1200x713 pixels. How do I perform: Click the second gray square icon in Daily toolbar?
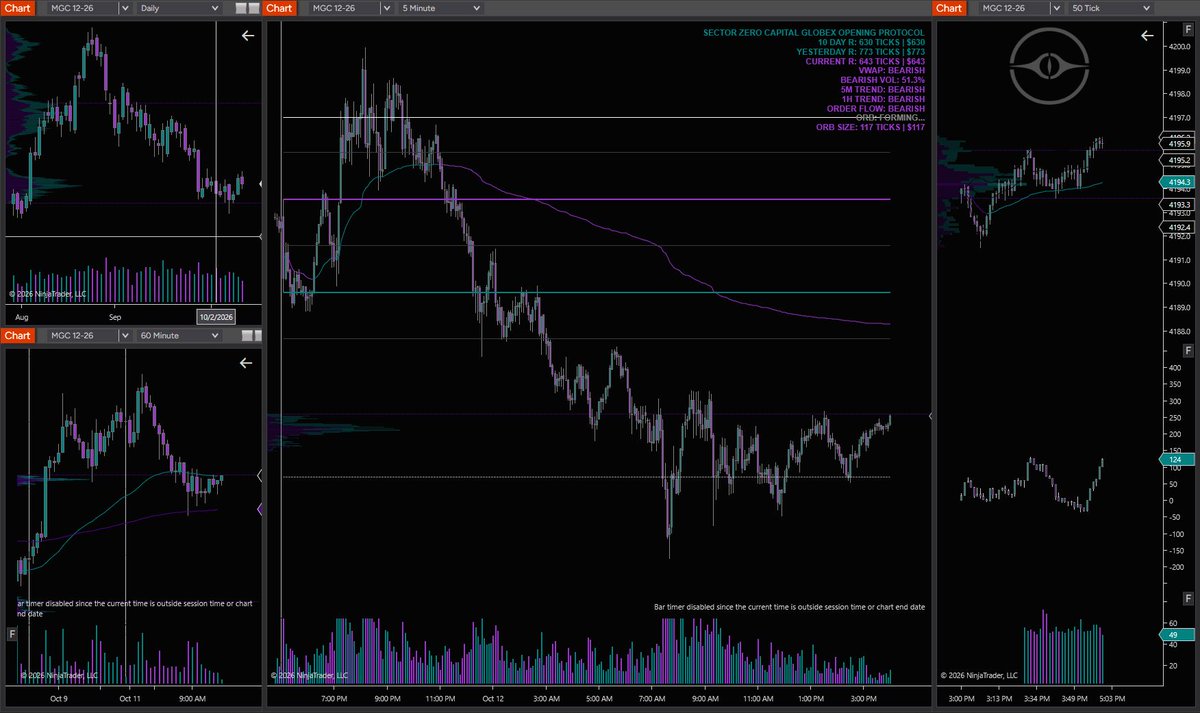pyautogui.click(x=254, y=8)
